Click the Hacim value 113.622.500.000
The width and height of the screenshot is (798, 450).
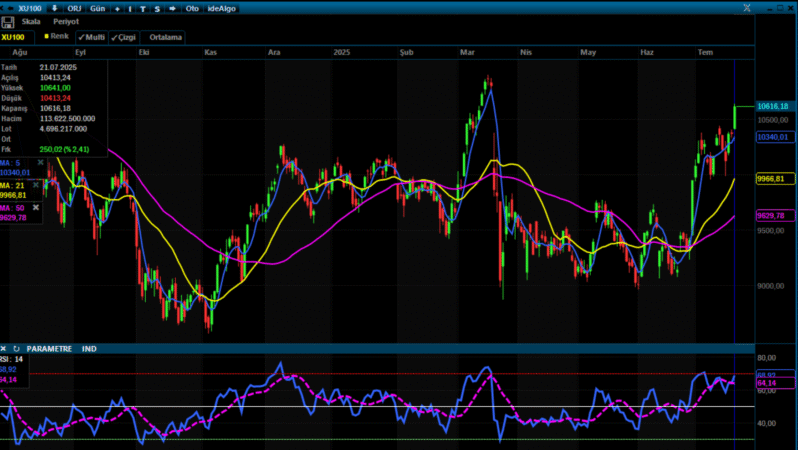pyautogui.click(x=67, y=119)
